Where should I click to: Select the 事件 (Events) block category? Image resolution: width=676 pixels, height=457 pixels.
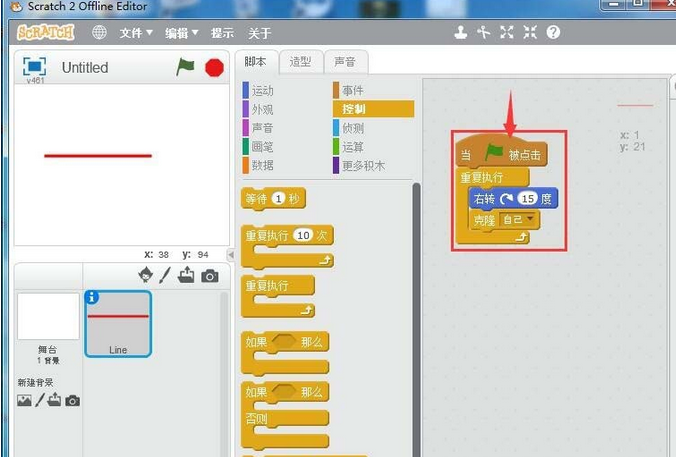[353, 91]
